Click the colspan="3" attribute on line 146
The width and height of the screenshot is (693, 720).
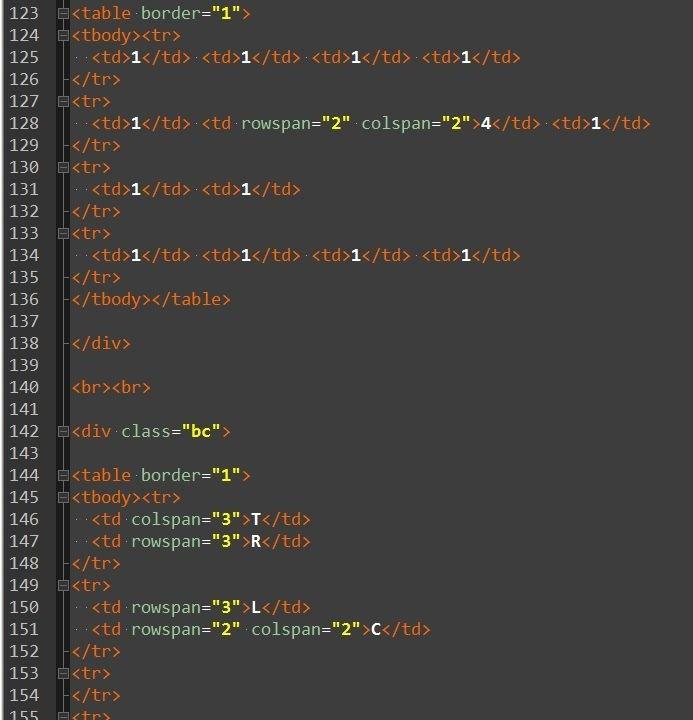point(186,519)
